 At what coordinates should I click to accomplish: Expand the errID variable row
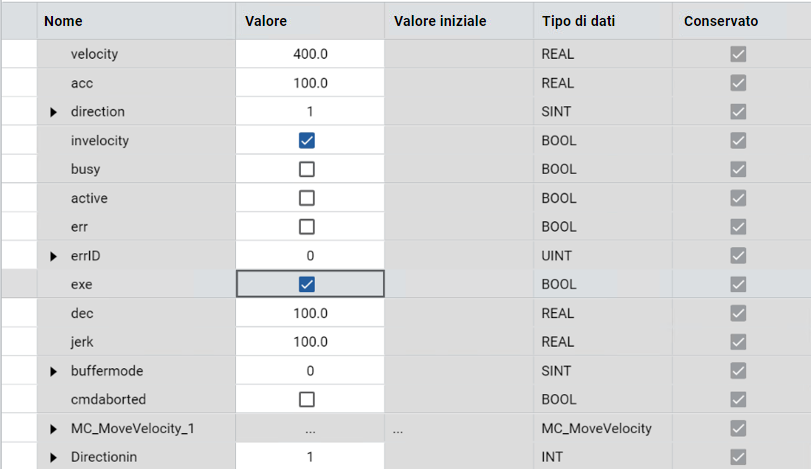click(x=54, y=256)
